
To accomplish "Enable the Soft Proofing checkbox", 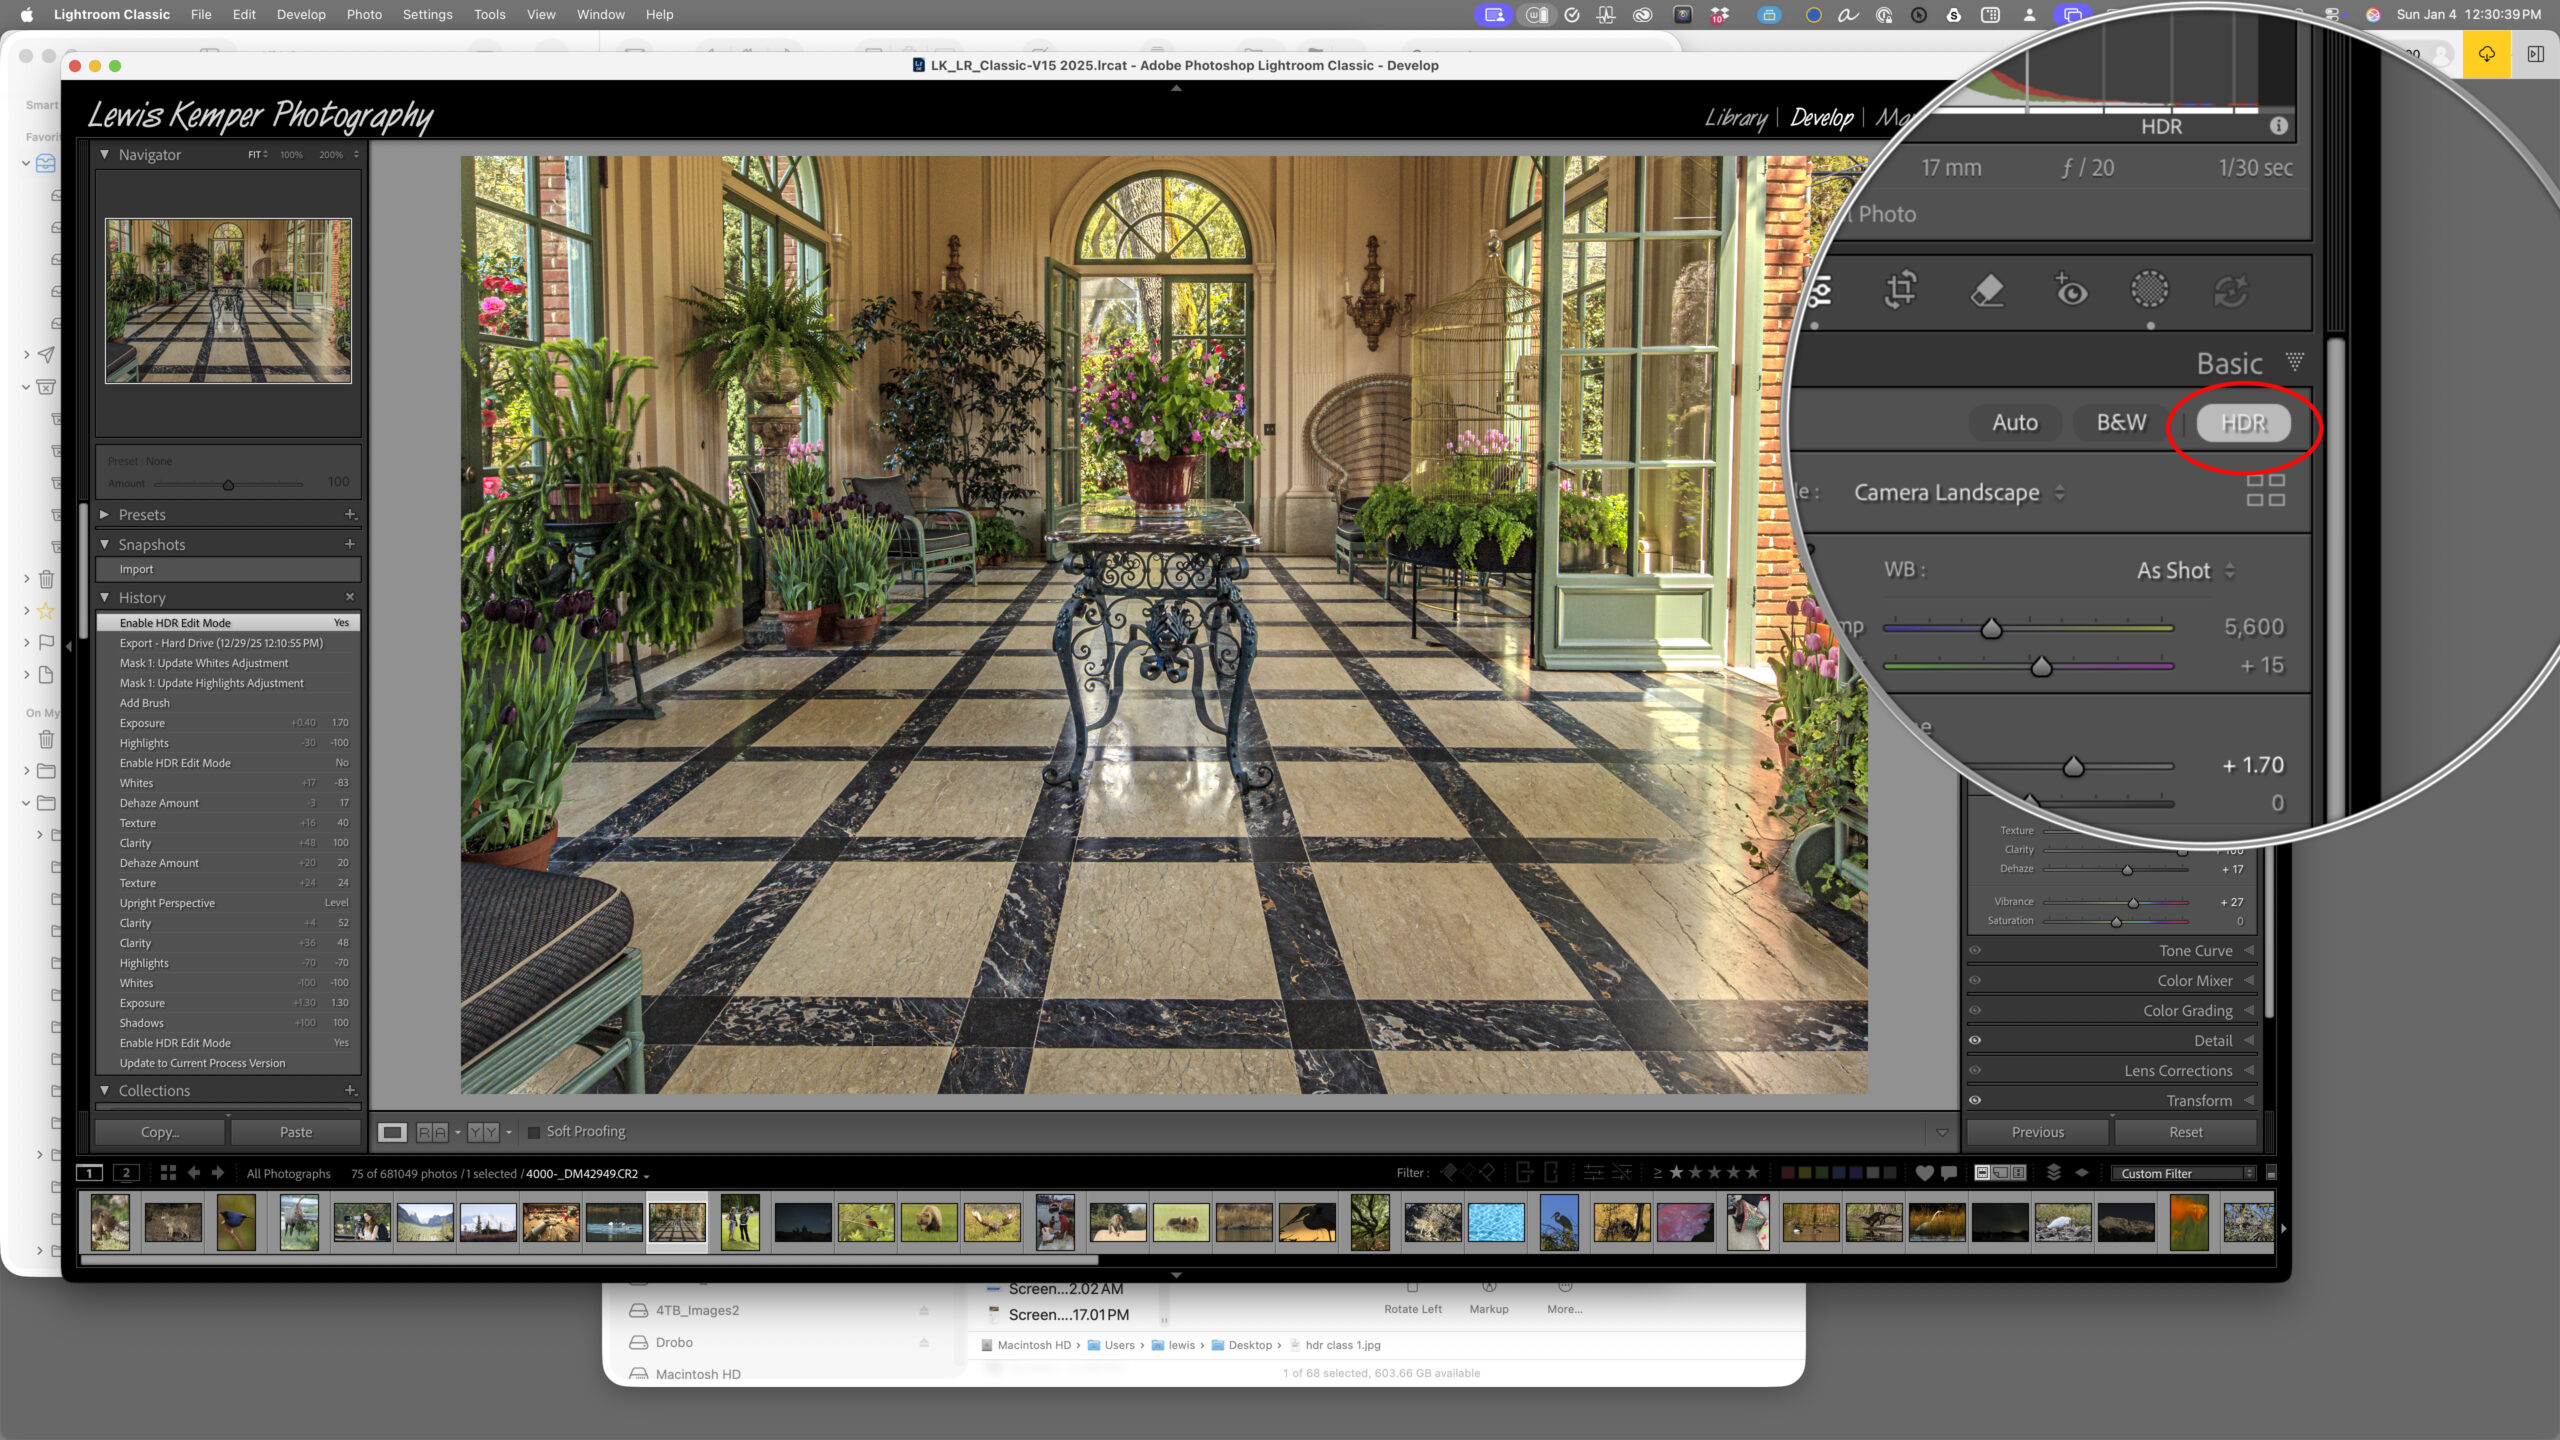I will coord(534,1132).
